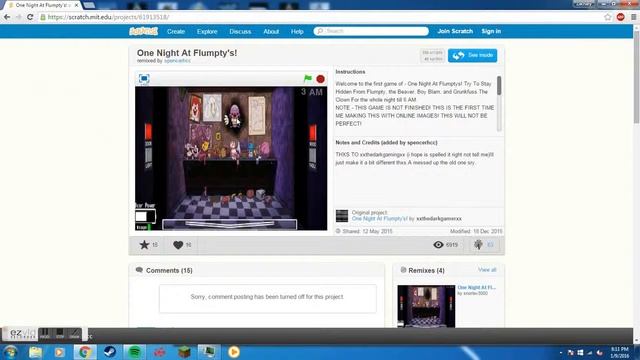Open the About page
Screen dimensions: 640x360
click(x=271, y=31)
